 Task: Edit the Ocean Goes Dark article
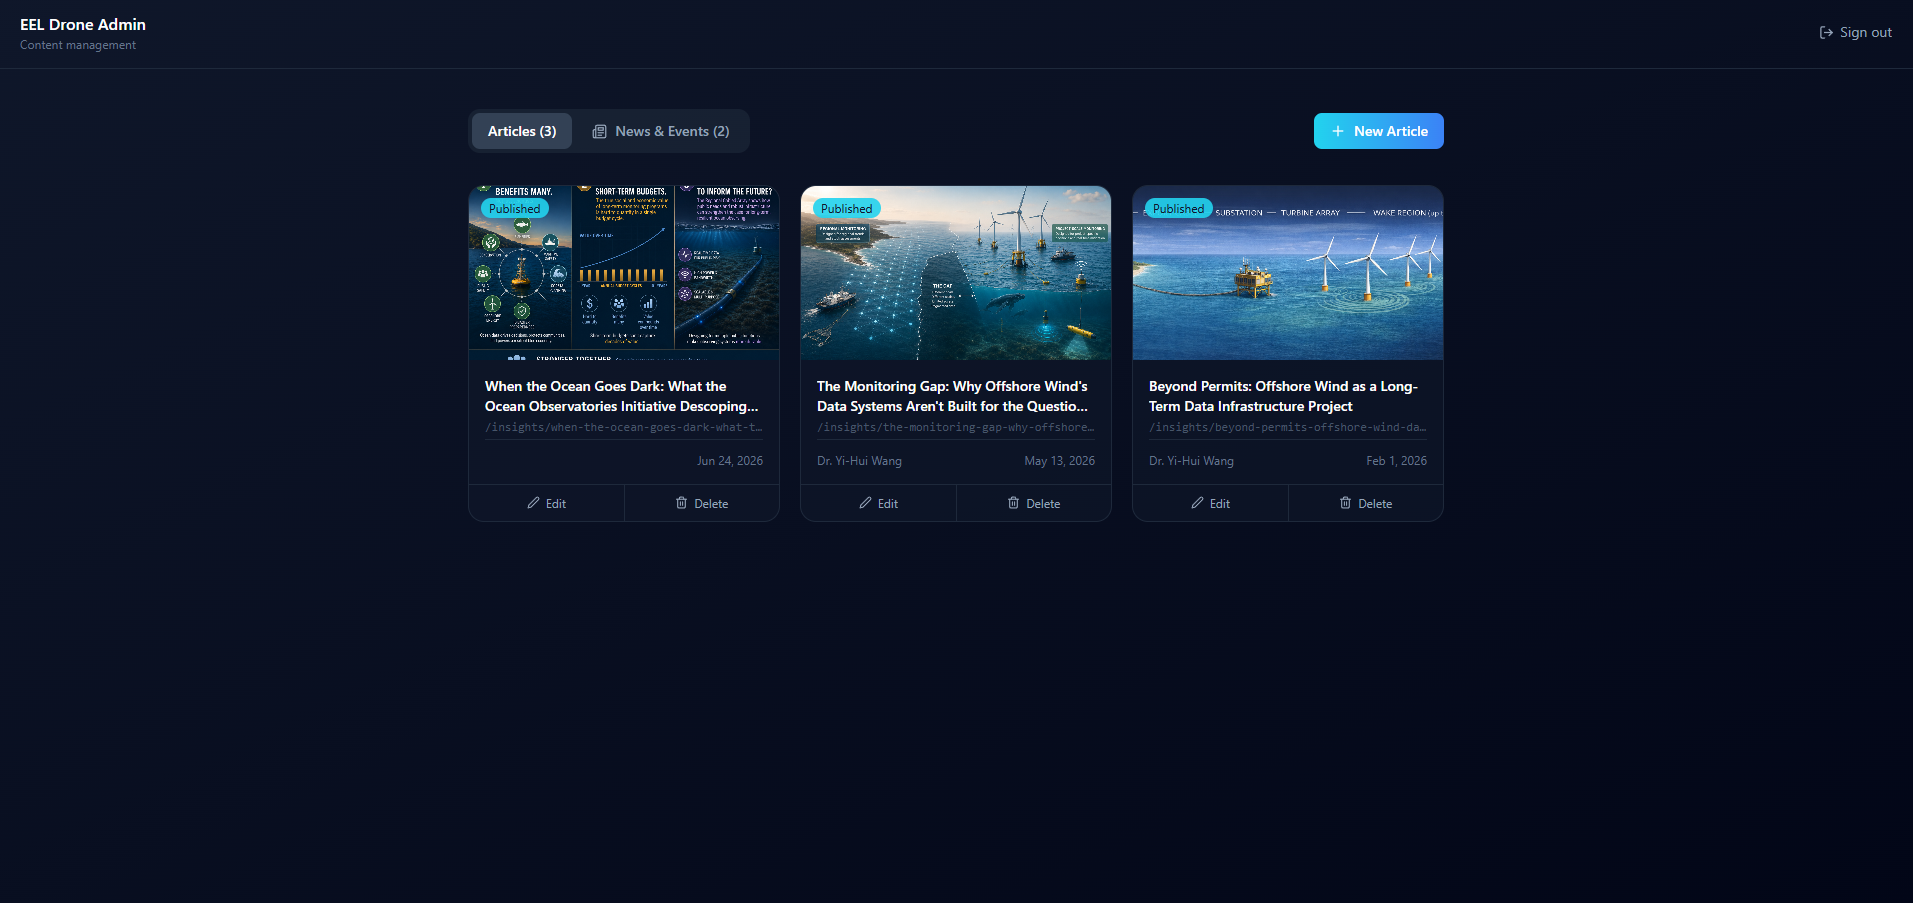(547, 503)
